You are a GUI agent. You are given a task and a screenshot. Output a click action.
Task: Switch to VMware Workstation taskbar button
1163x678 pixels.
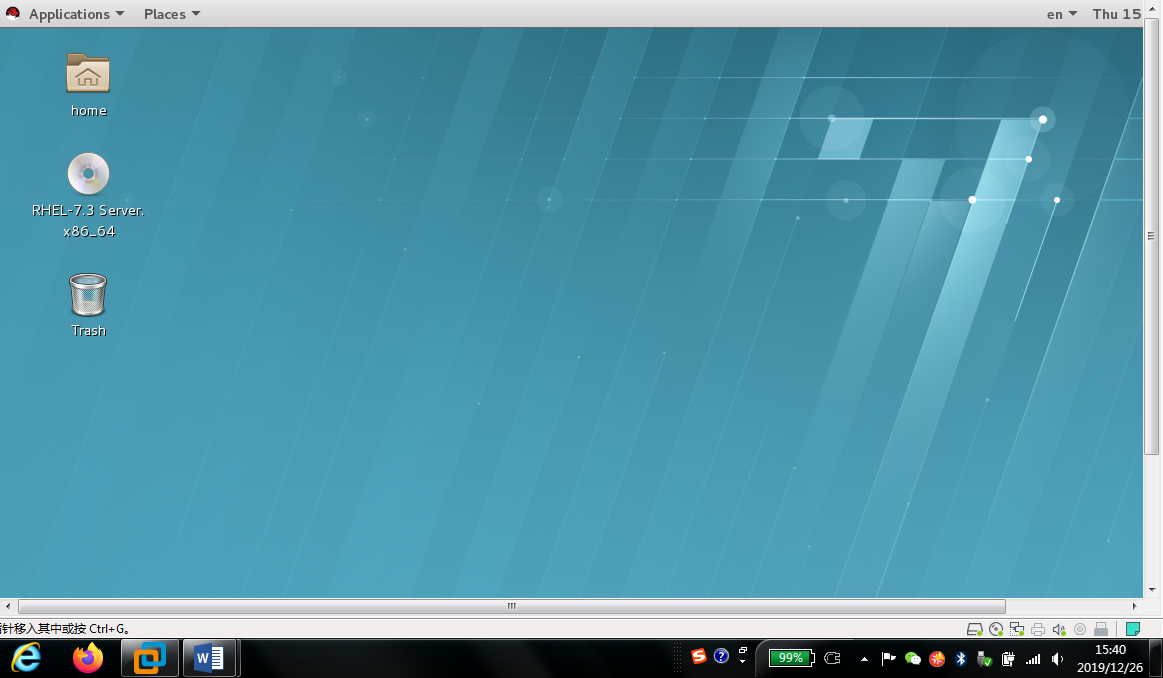click(150, 658)
